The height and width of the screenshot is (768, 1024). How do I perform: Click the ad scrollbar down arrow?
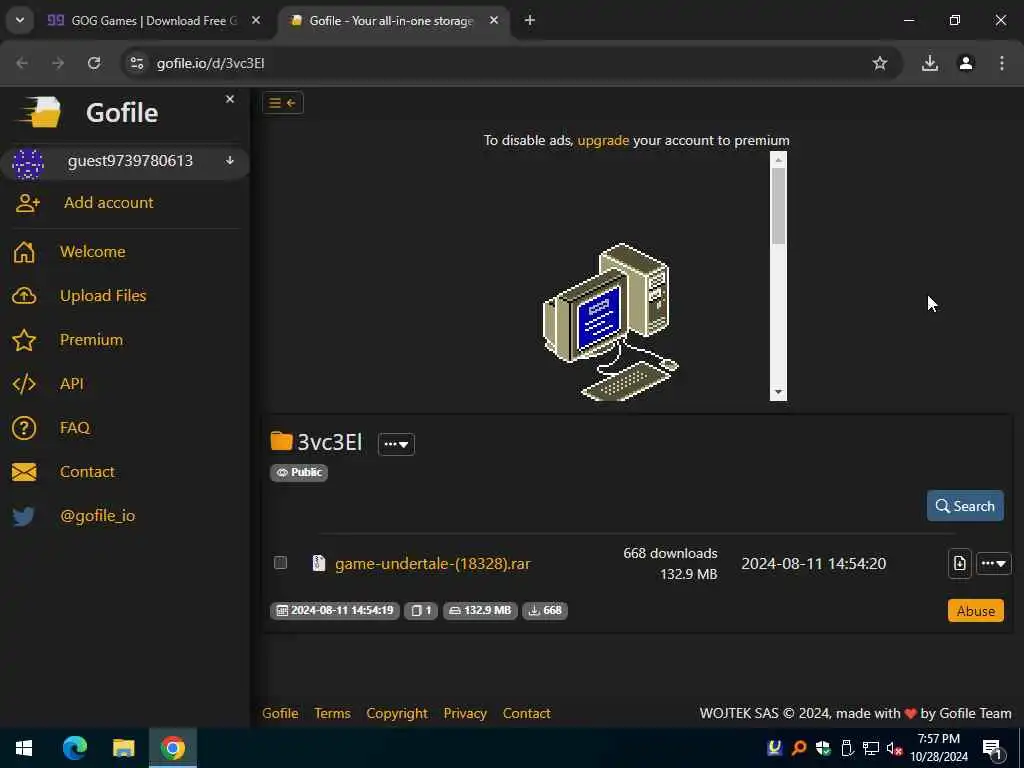(778, 392)
